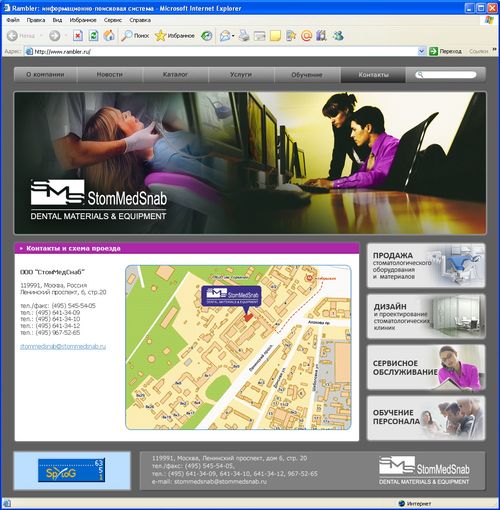The width and height of the screenshot is (500, 510).
Task: Click the StomMedSnab logo in the banner
Action: pos(98,200)
